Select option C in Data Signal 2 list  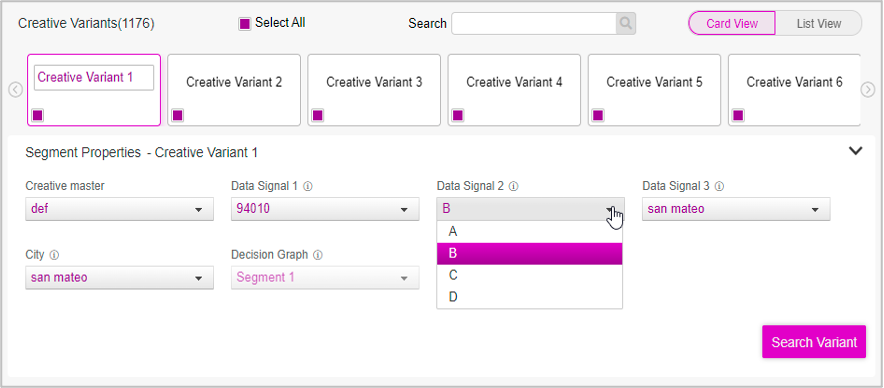coord(529,275)
